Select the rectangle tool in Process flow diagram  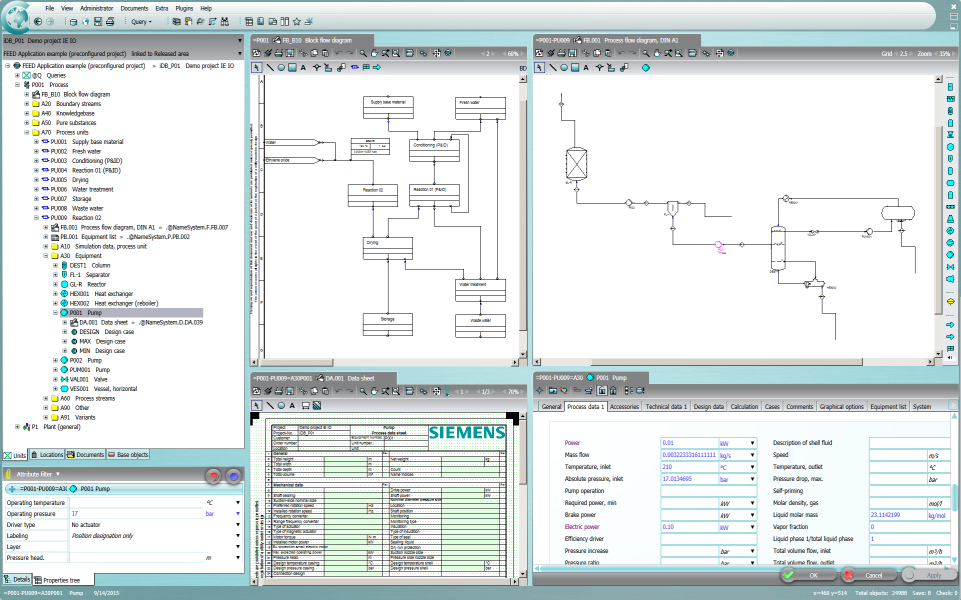(575, 67)
